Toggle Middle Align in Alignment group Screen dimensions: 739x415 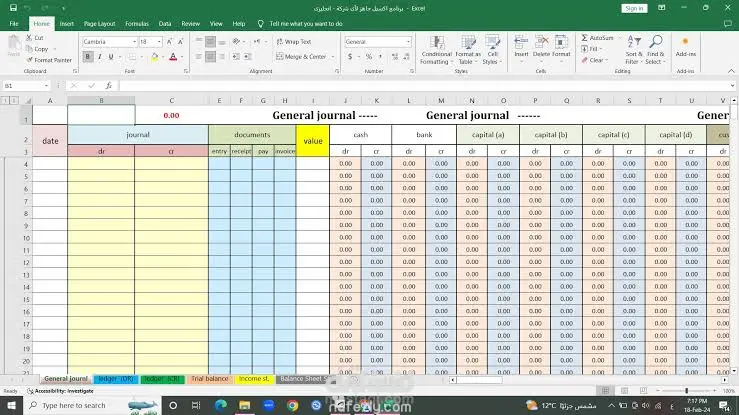click(x=210, y=42)
